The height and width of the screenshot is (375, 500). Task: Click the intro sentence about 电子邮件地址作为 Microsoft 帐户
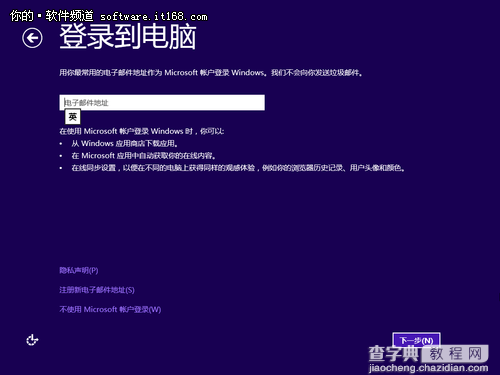211,72
